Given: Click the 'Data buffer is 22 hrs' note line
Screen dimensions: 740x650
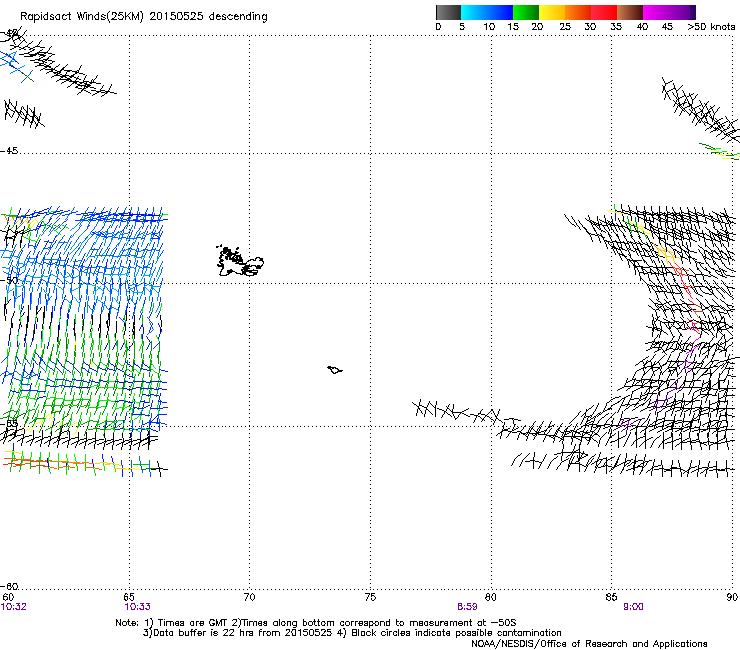Looking at the screenshot, I should tap(352, 633).
